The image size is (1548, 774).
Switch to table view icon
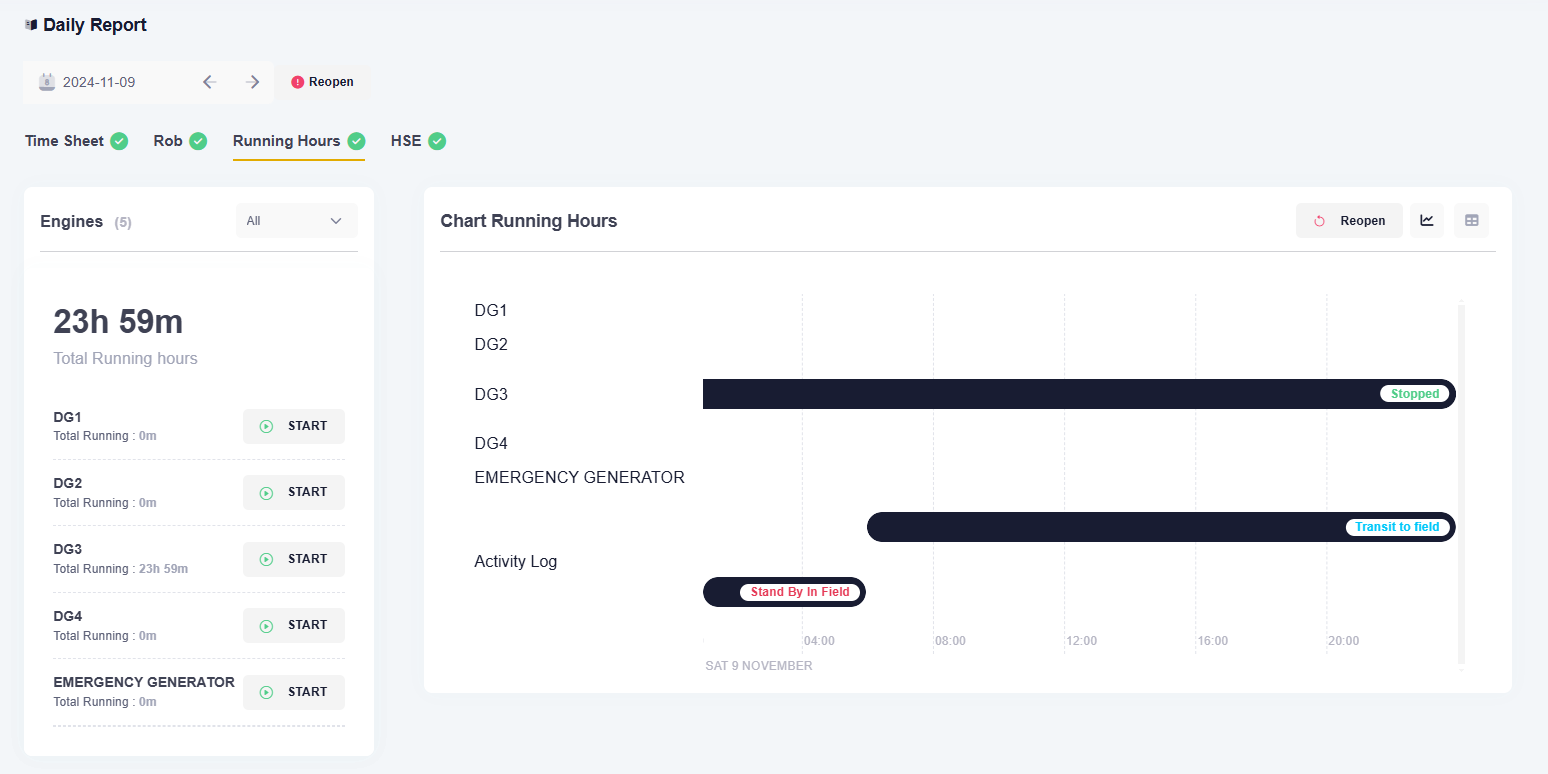[1471, 221]
